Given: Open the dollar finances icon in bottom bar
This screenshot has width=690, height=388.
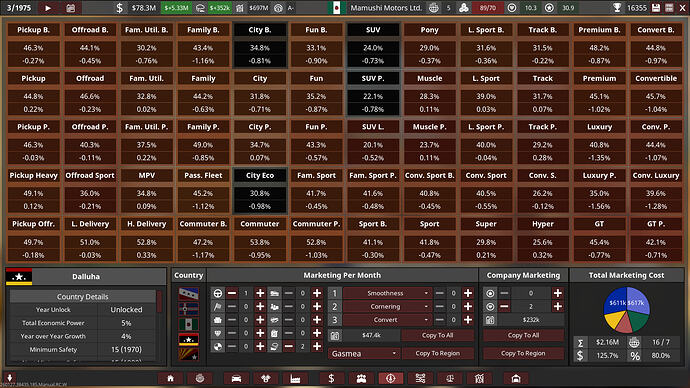Looking at the screenshot, I should point(331,378).
